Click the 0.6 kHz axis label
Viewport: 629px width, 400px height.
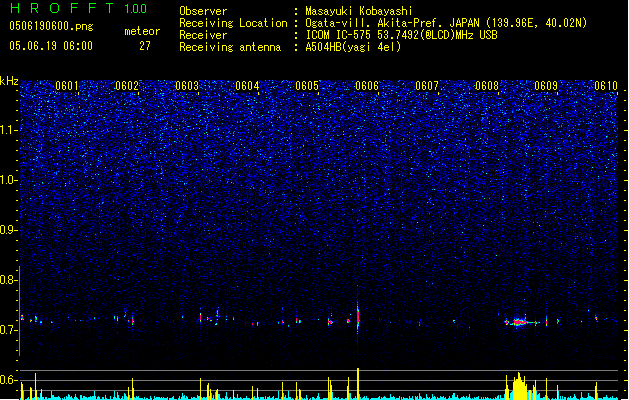click(9, 380)
